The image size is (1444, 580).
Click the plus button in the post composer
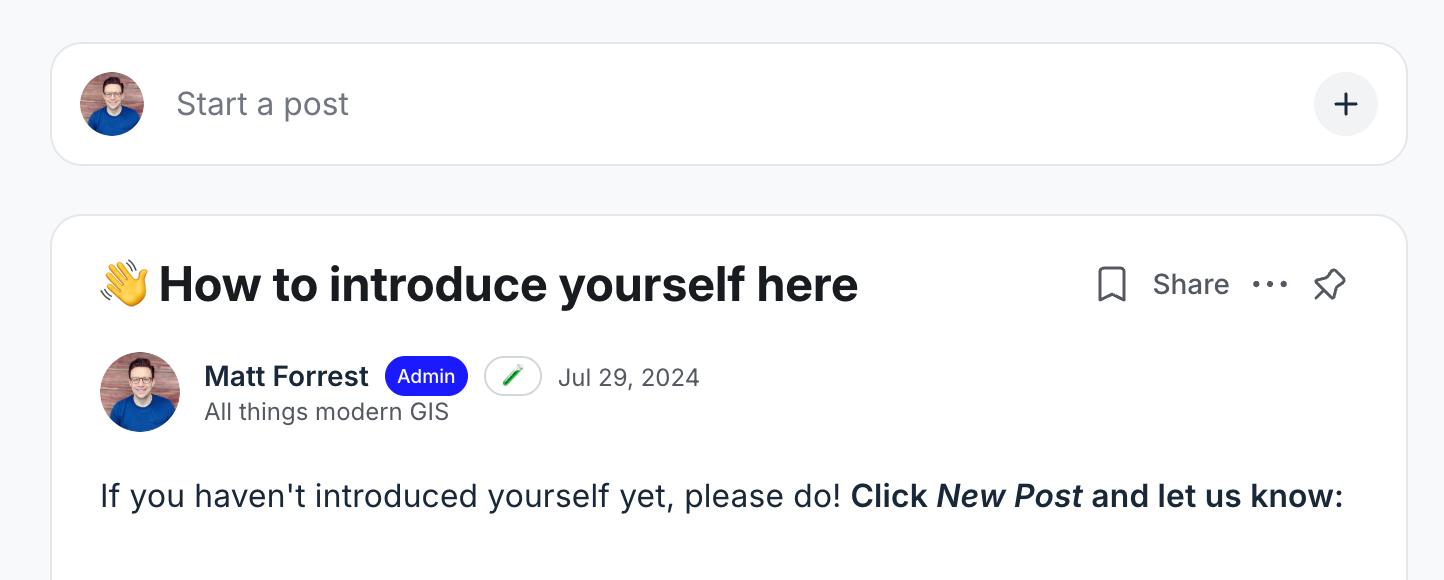click(1345, 104)
